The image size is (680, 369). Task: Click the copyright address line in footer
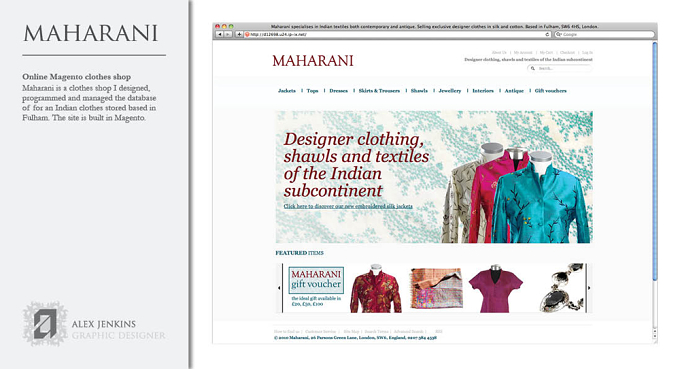click(355, 337)
